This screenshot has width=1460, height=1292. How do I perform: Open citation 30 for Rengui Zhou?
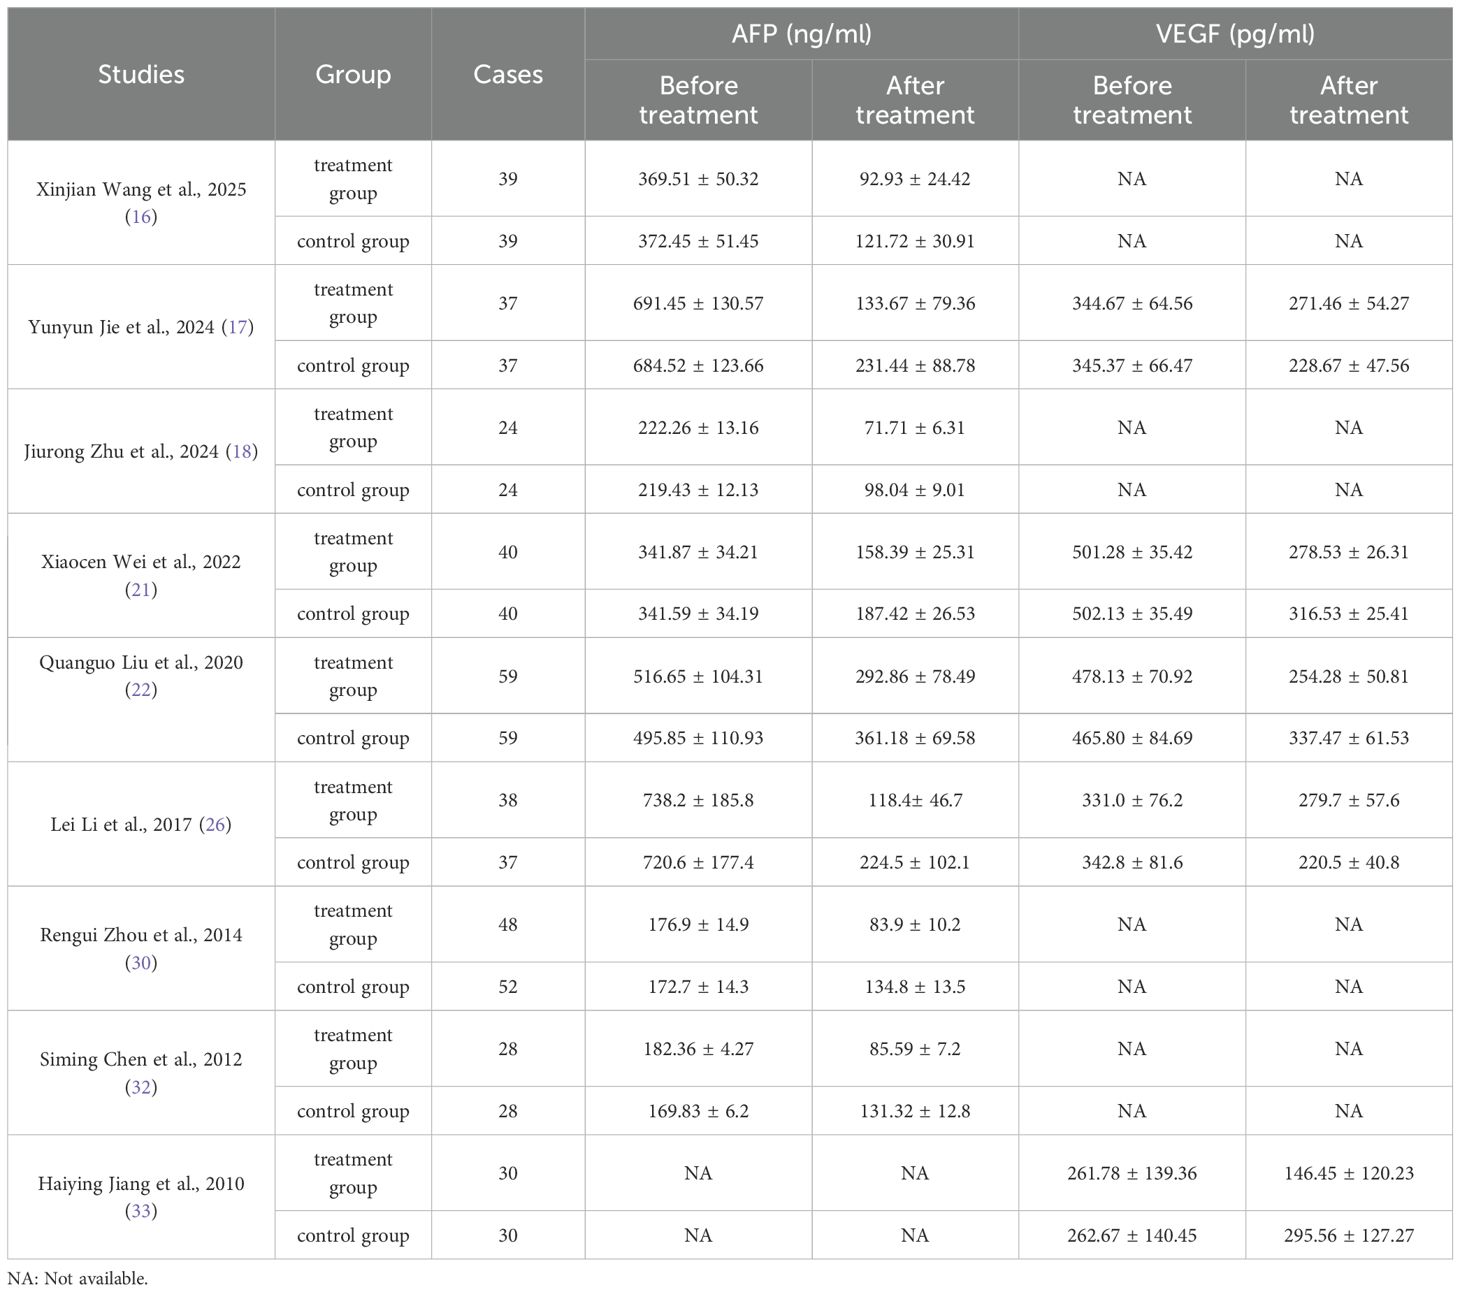pos(141,963)
